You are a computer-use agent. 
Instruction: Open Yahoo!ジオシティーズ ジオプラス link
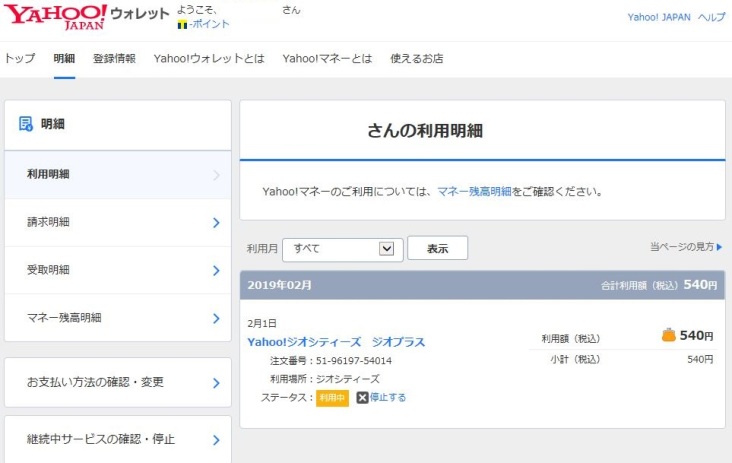(336, 342)
